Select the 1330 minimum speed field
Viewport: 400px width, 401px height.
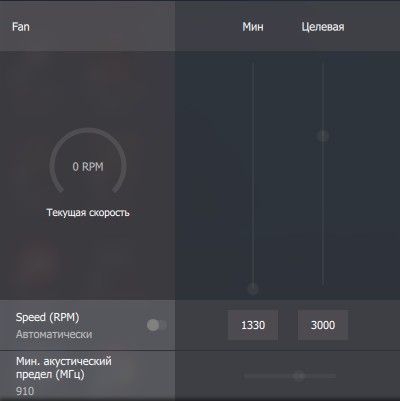pos(253,325)
